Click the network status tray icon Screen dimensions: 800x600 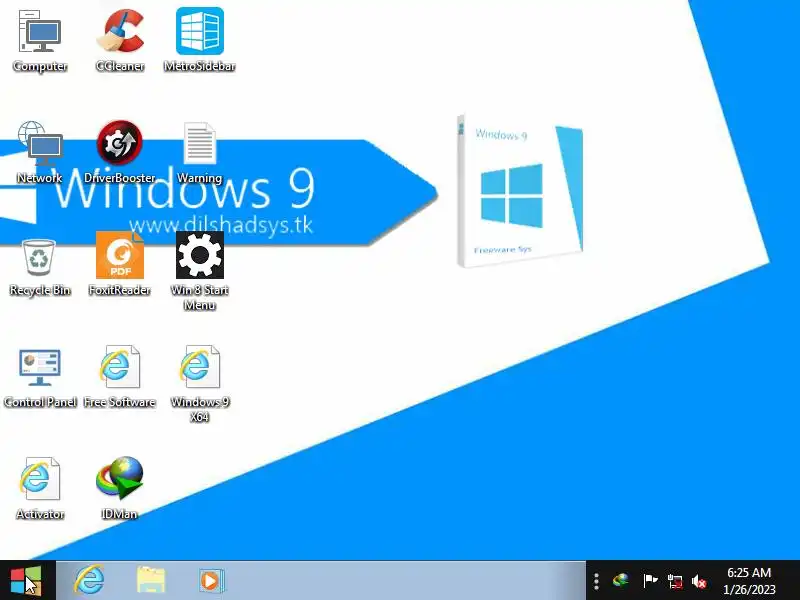[675, 581]
